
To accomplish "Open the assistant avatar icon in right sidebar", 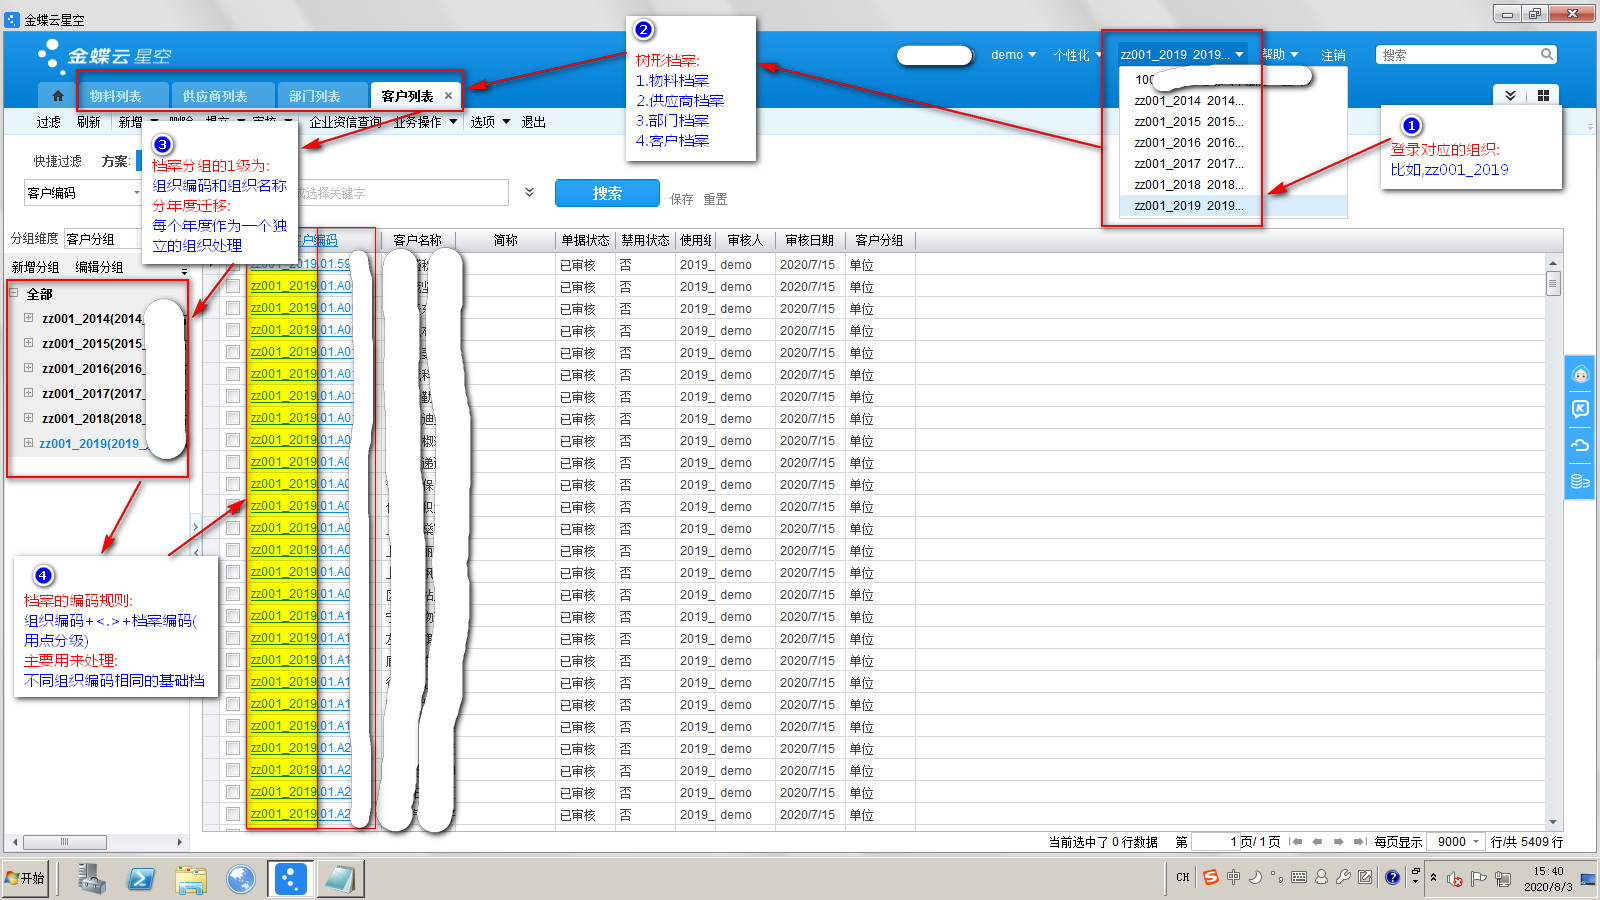I will (1580, 375).
